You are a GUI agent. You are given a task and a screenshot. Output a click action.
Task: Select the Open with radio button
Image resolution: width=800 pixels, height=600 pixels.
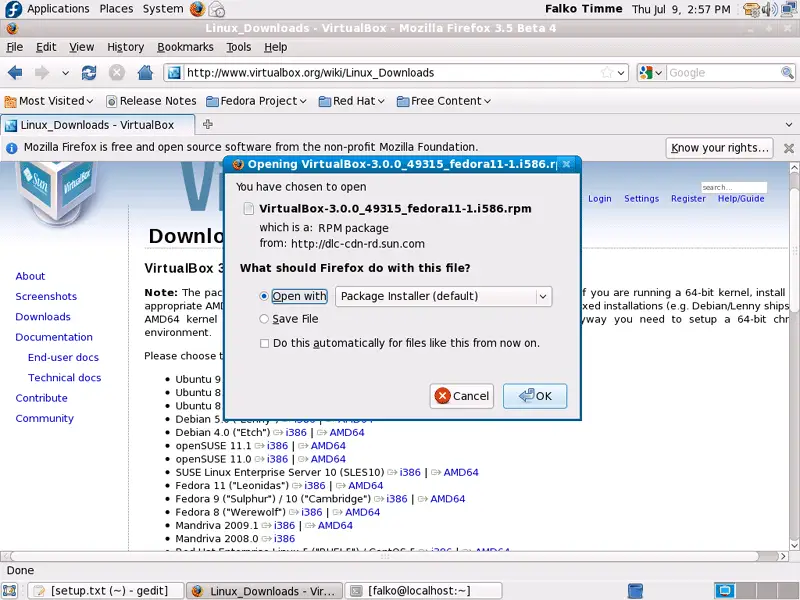[x=264, y=296]
